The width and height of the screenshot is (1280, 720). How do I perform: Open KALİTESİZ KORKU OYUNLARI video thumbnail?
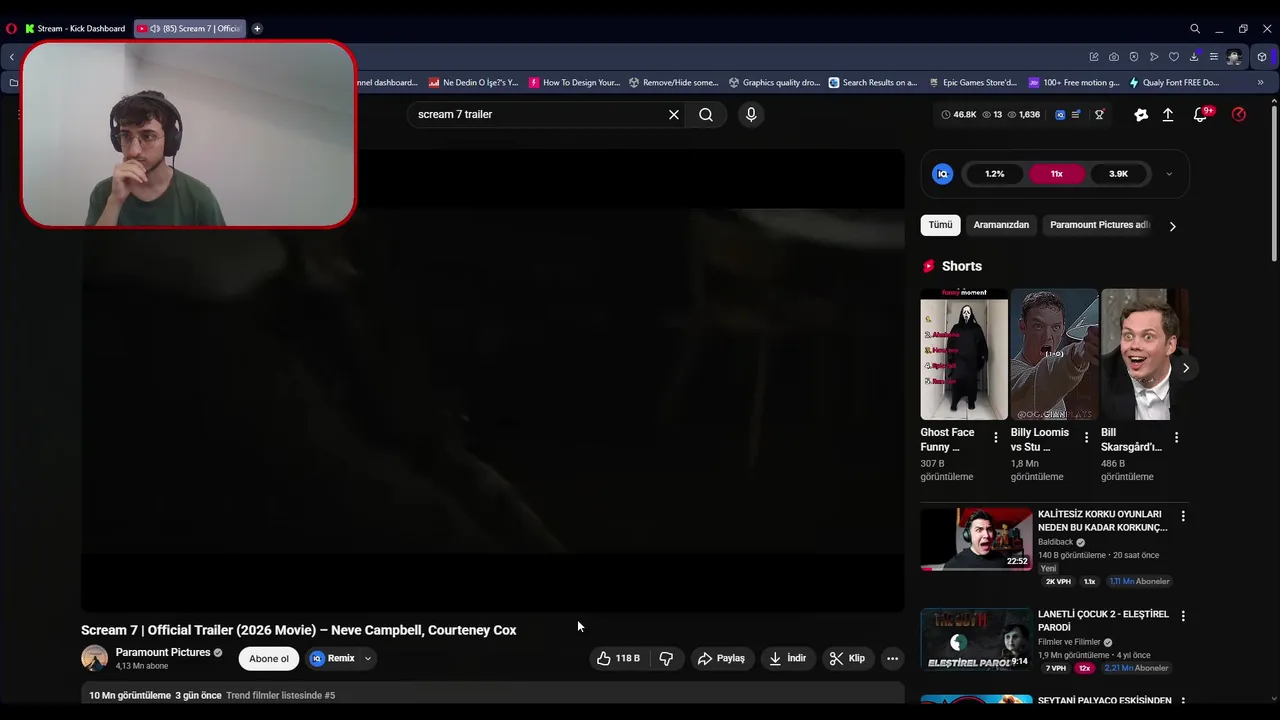(x=976, y=539)
